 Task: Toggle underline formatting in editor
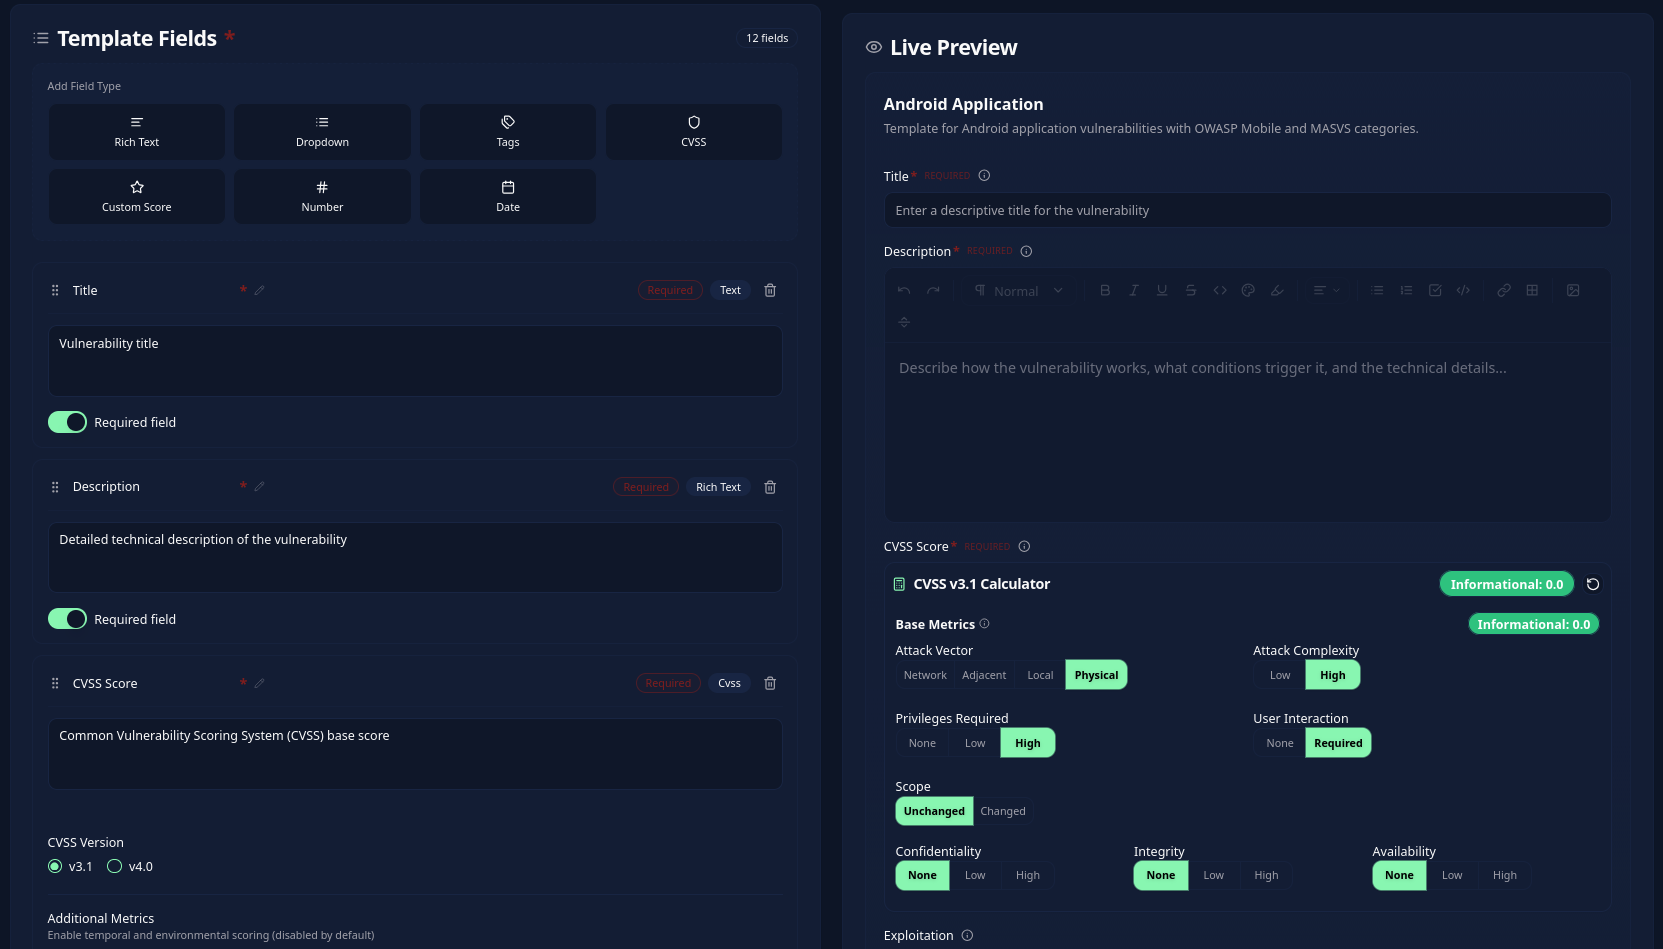tap(1162, 290)
